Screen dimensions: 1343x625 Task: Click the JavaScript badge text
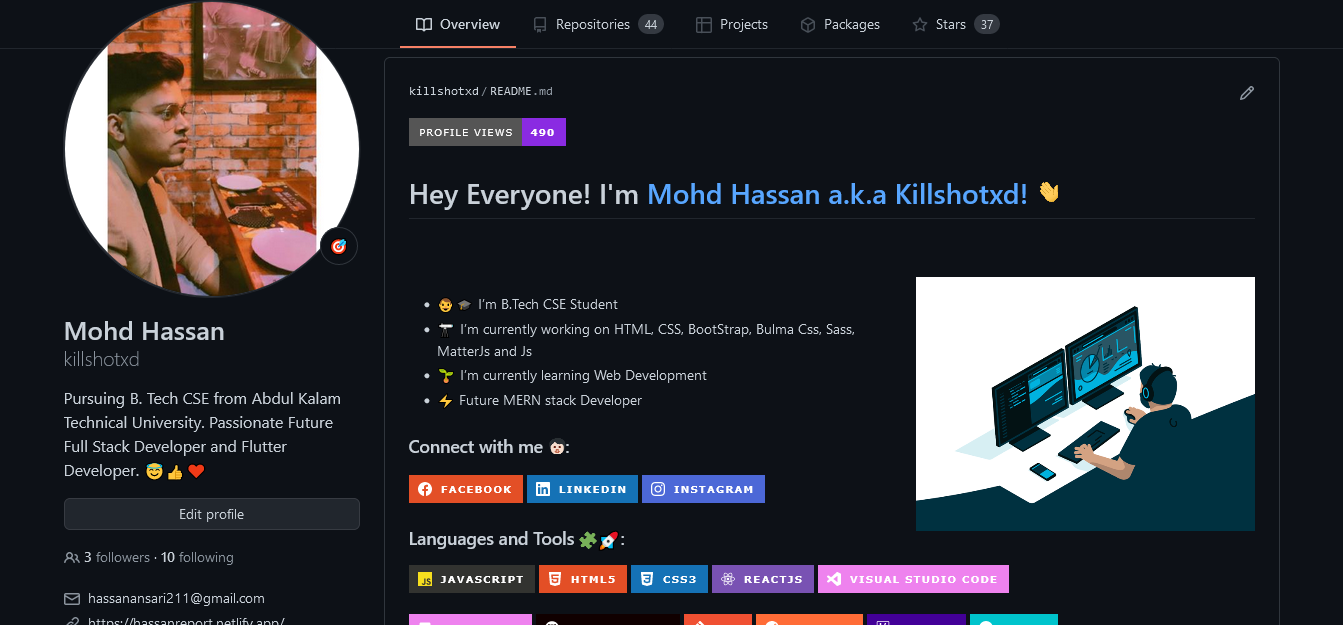click(482, 579)
